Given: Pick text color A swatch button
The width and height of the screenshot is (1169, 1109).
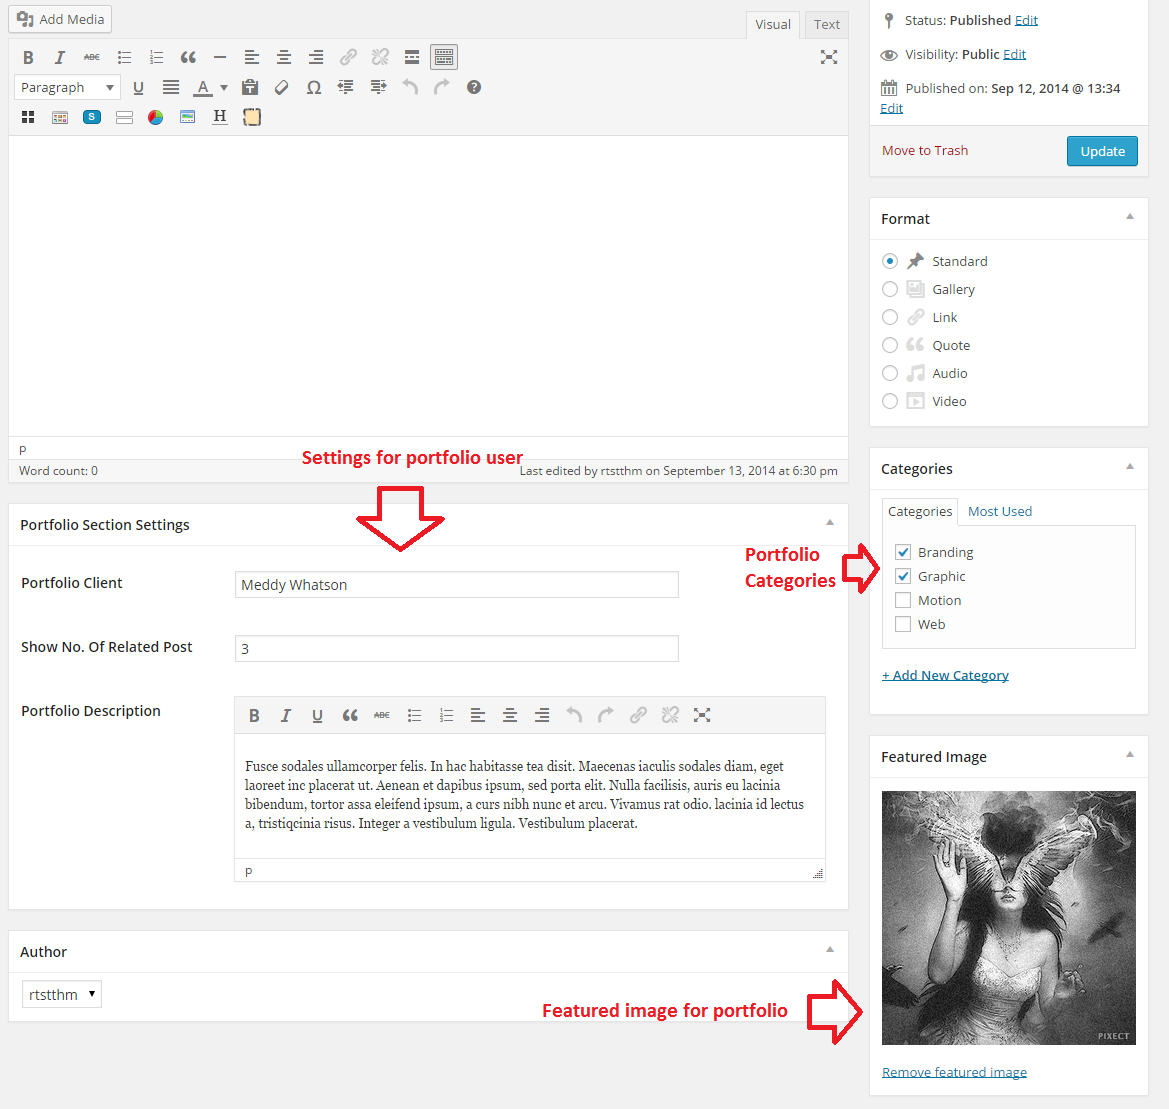Looking at the screenshot, I should (x=203, y=88).
